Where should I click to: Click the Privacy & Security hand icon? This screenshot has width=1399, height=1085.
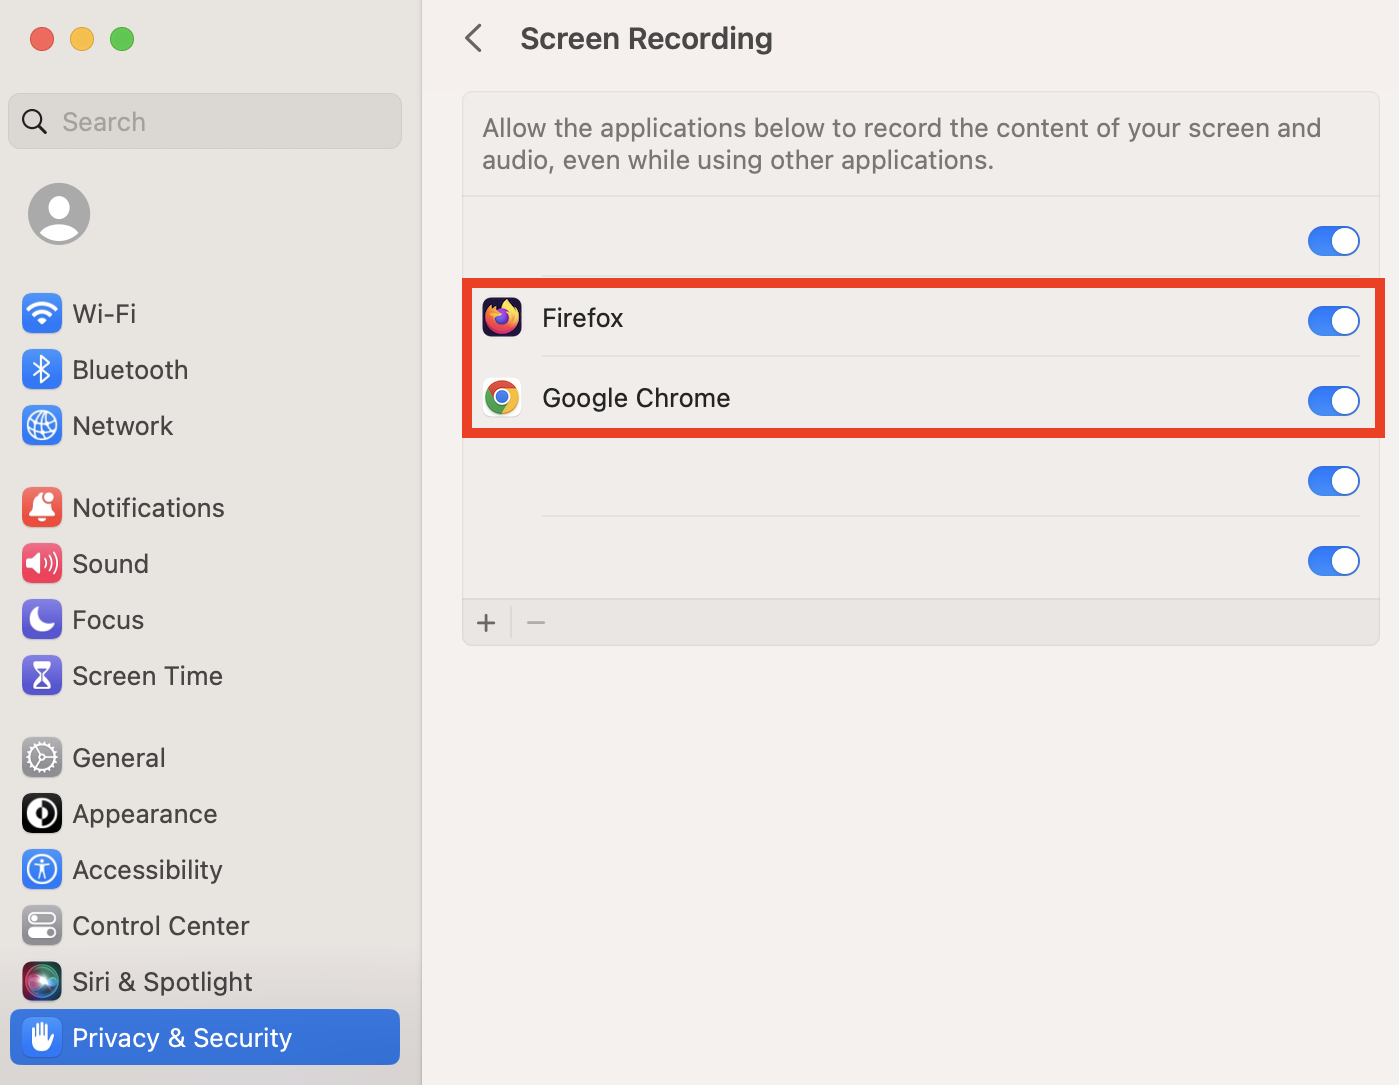point(42,1038)
